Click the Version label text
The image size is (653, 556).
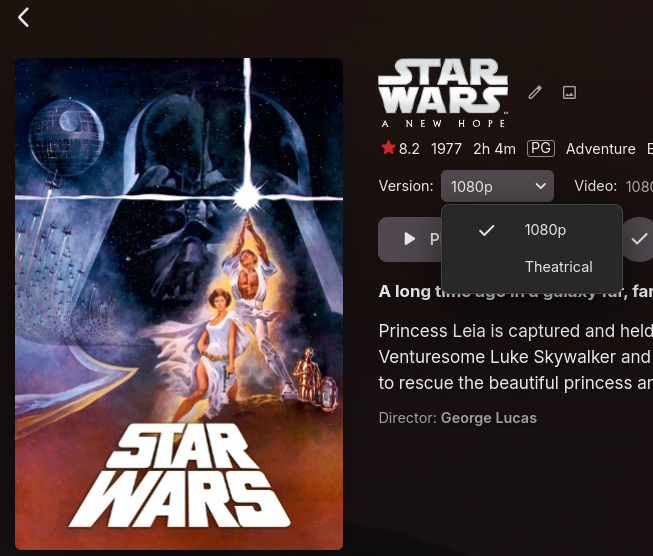(405, 186)
